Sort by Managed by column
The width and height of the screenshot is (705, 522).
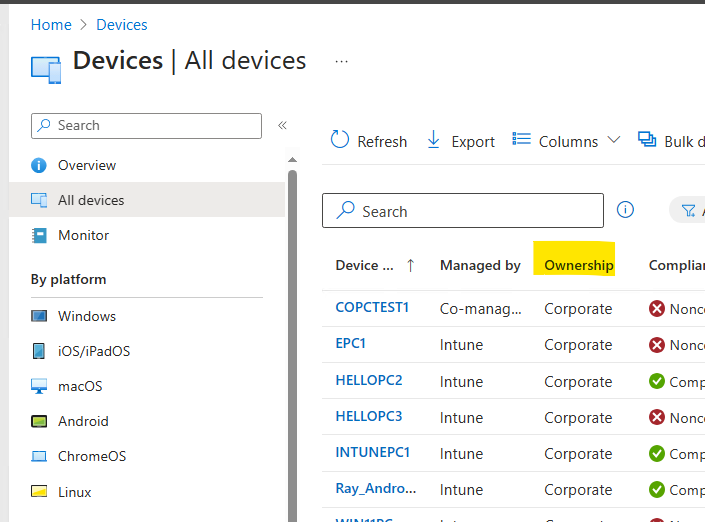click(480, 265)
